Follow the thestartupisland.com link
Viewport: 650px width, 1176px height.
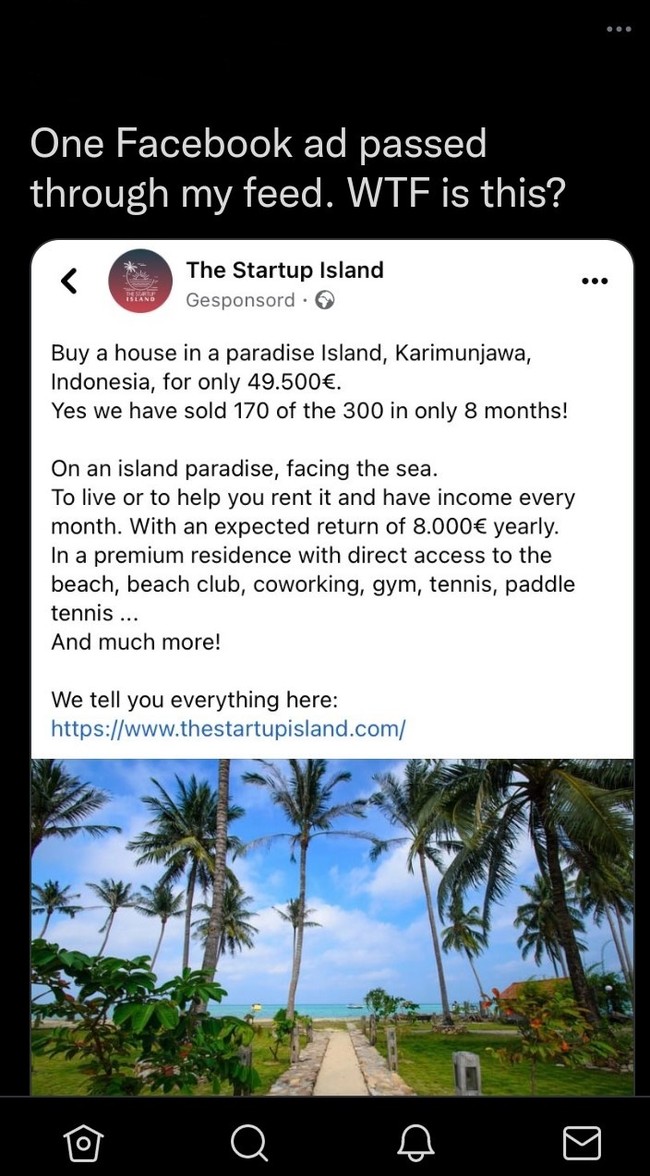coord(228,728)
